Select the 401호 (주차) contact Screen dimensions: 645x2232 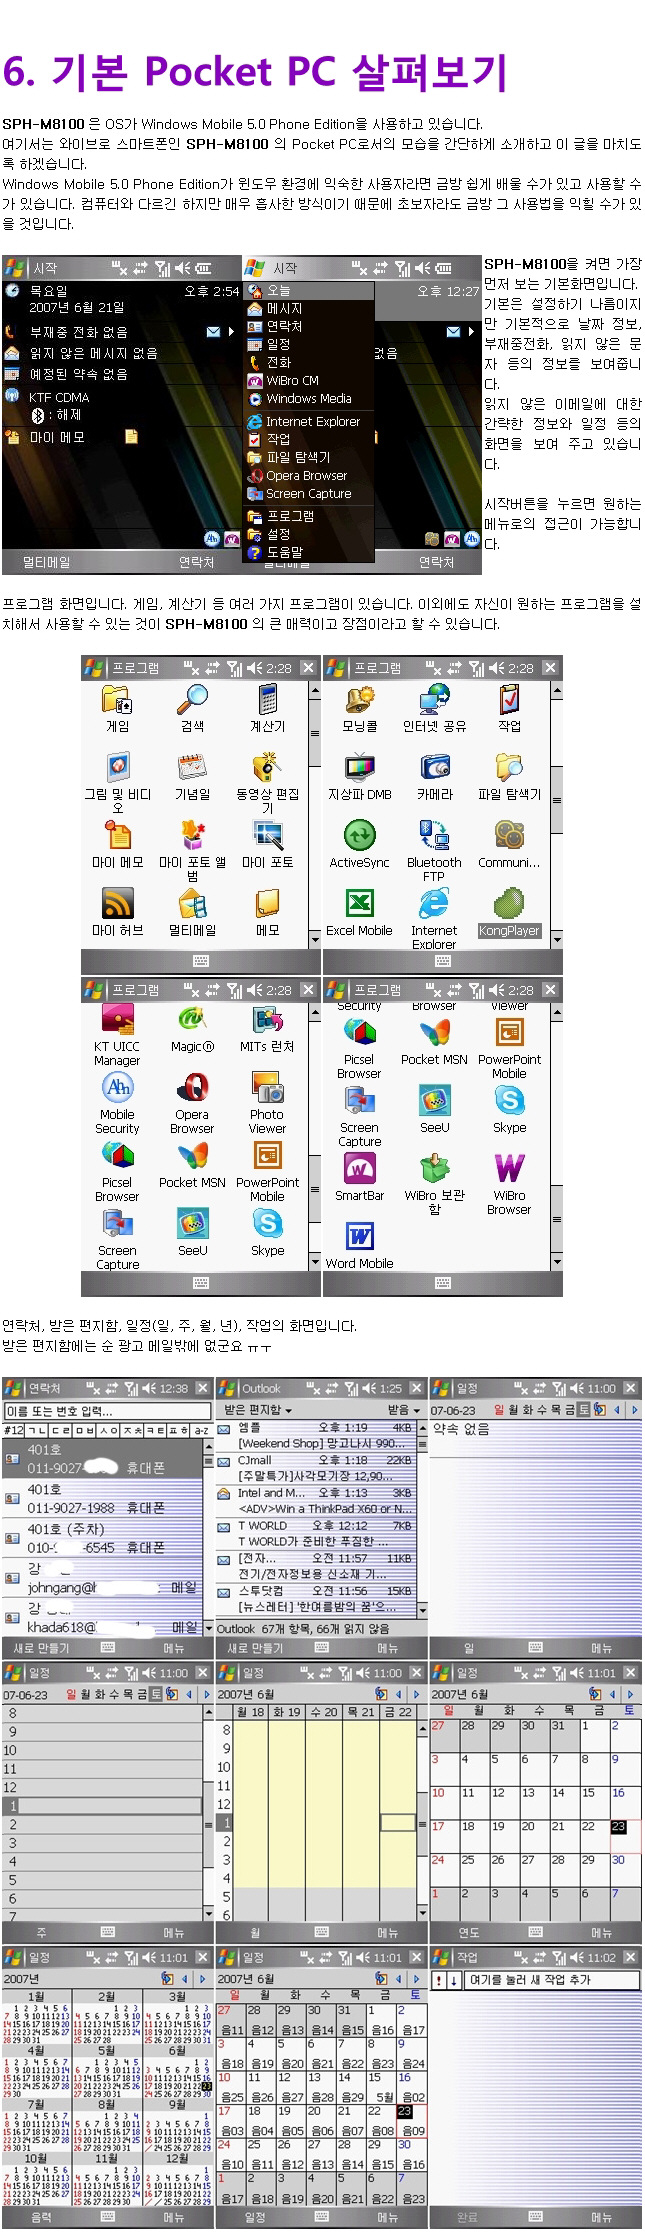(102, 1538)
